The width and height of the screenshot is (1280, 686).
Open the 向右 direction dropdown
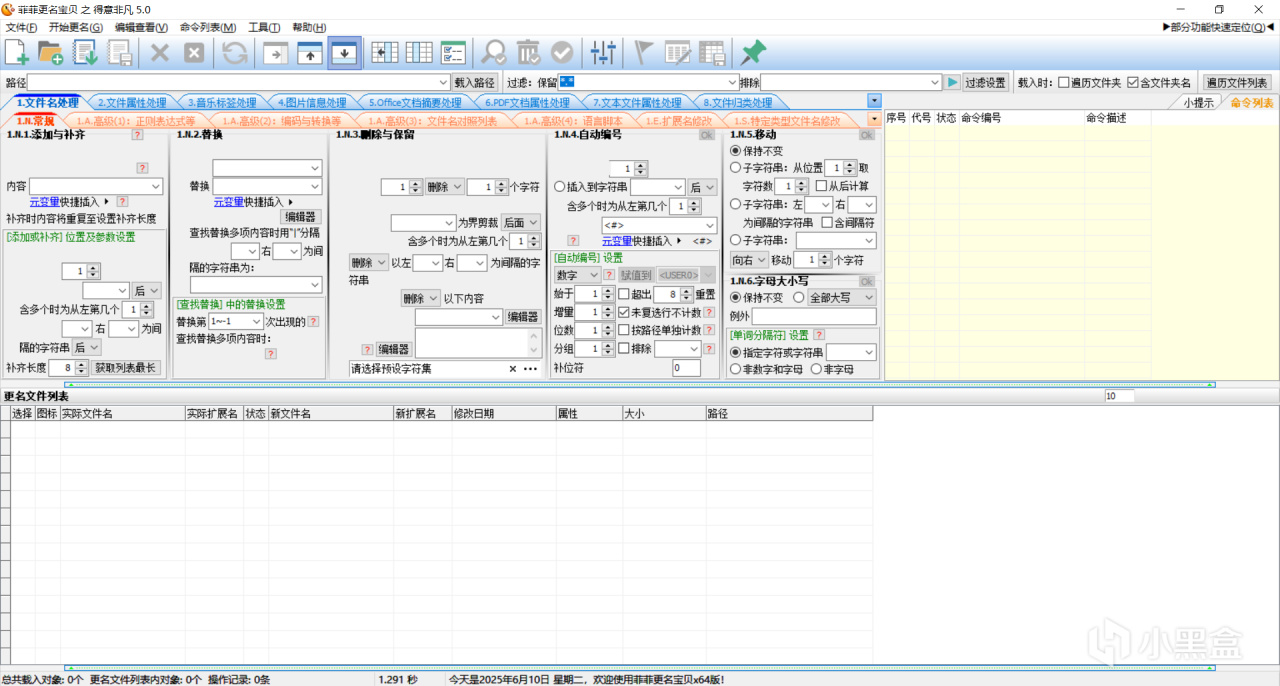pyautogui.click(x=748, y=260)
